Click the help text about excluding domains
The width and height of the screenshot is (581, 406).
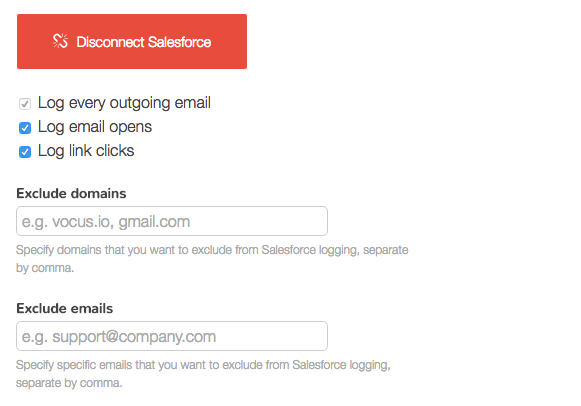click(212, 259)
